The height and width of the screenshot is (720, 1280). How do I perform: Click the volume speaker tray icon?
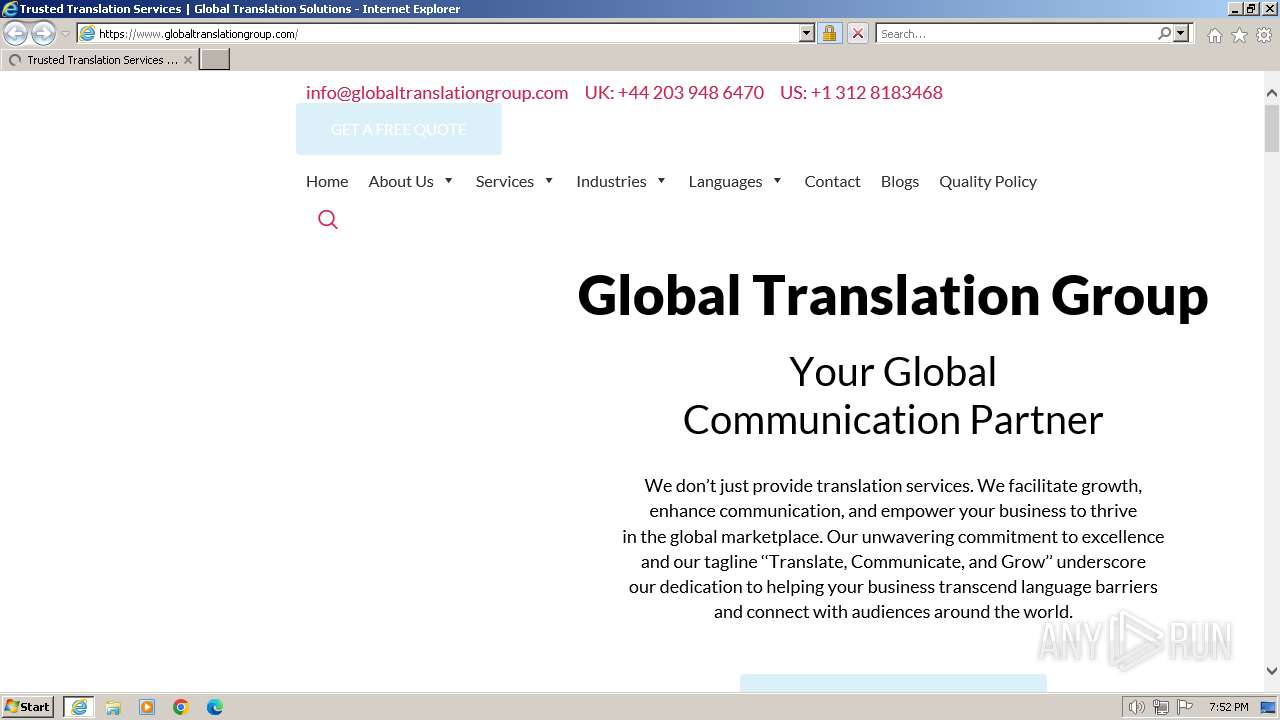(x=1137, y=707)
